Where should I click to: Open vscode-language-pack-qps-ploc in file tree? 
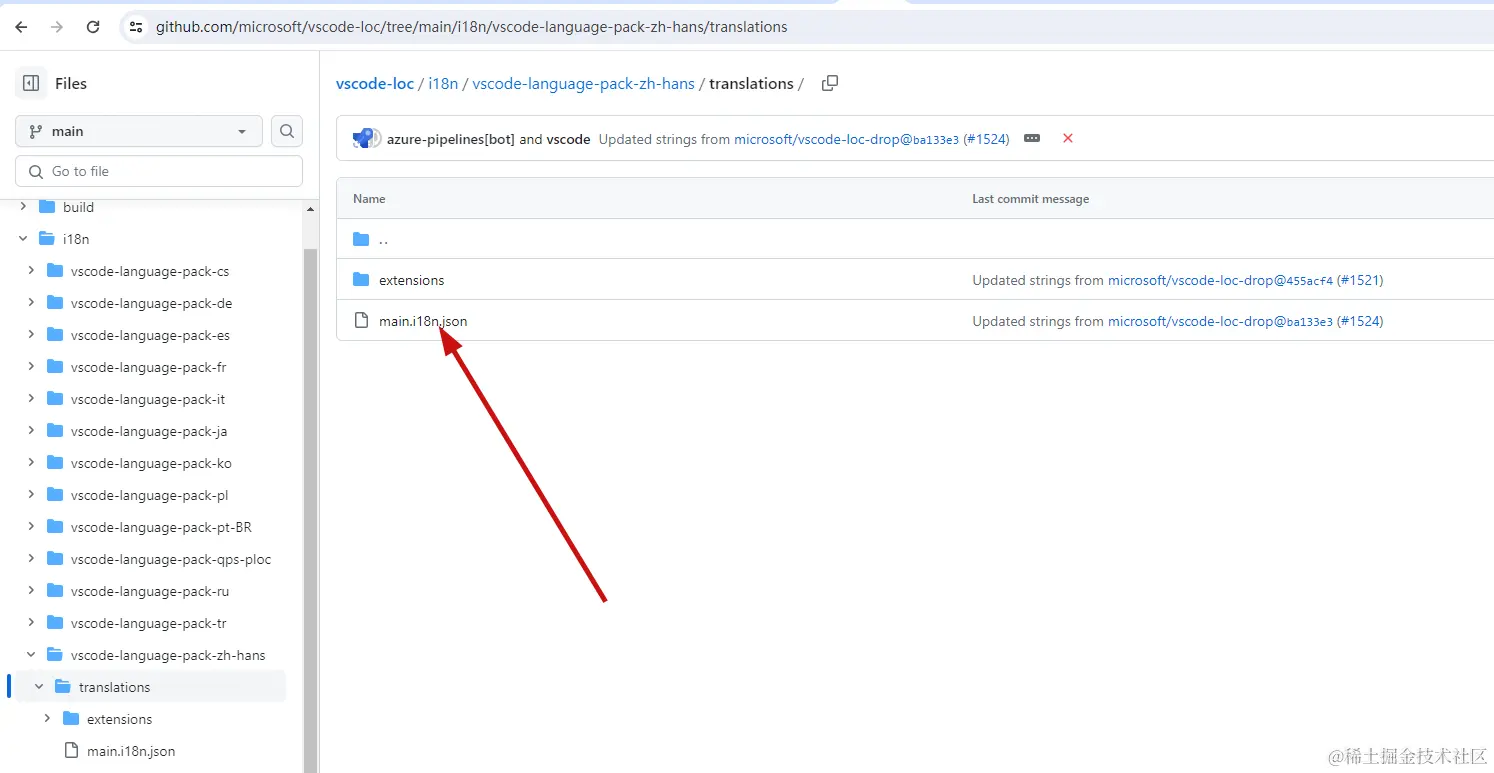(171, 559)
